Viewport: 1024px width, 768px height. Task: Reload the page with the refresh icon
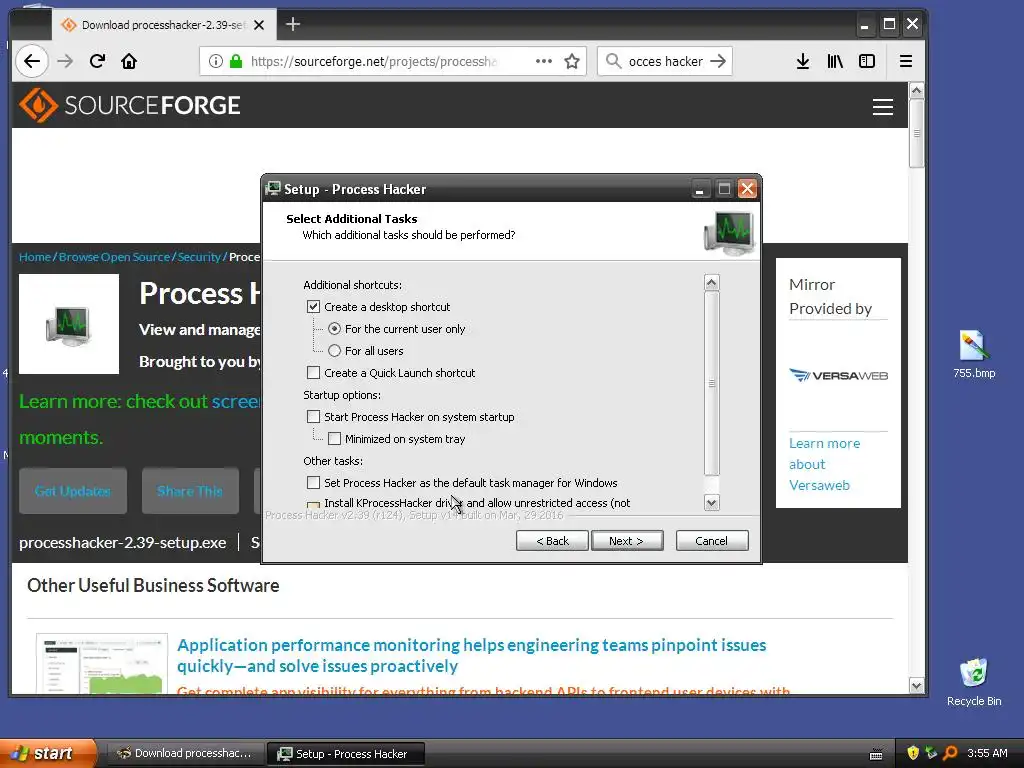pyautogui.click(x=97, y=61)
